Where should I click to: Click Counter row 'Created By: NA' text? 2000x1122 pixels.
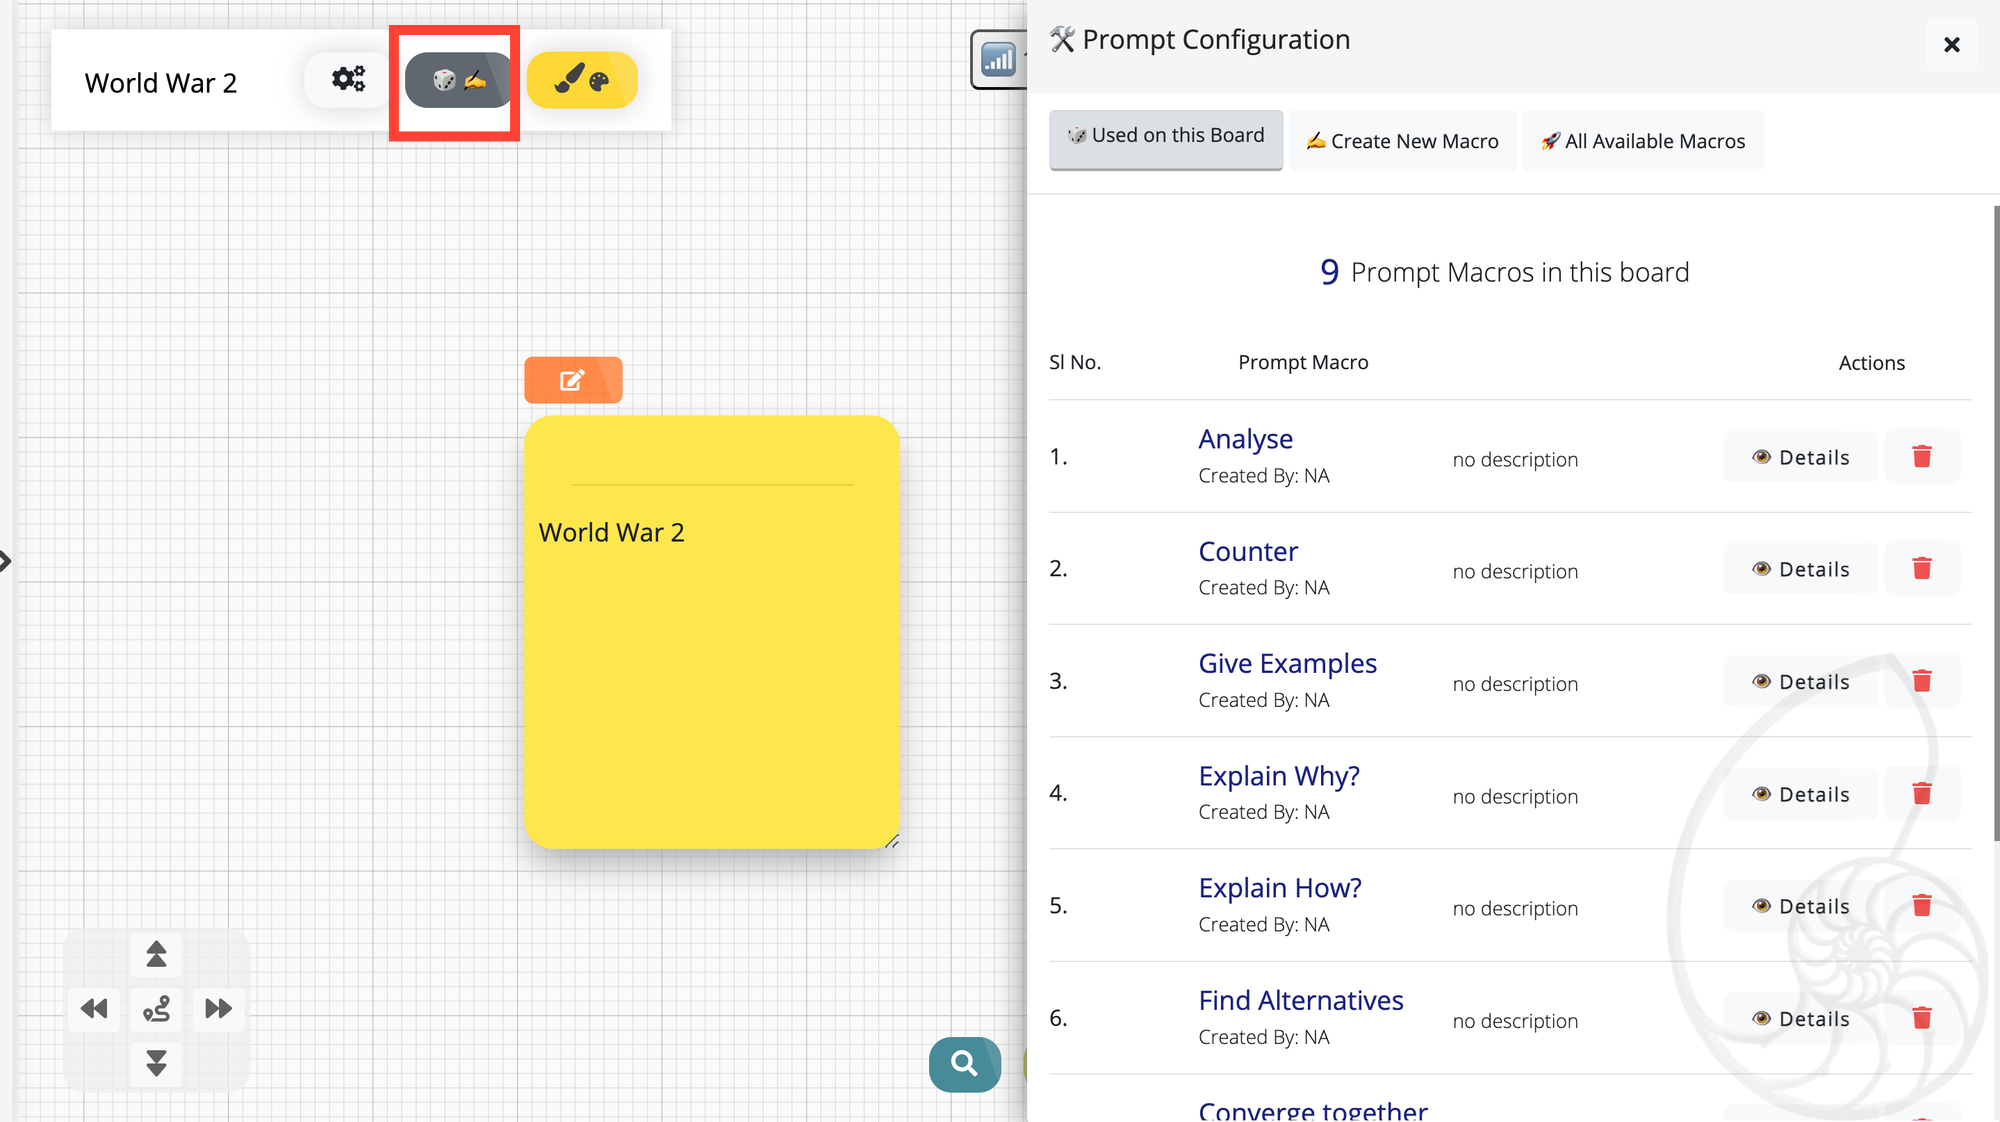pos(1264,588)
